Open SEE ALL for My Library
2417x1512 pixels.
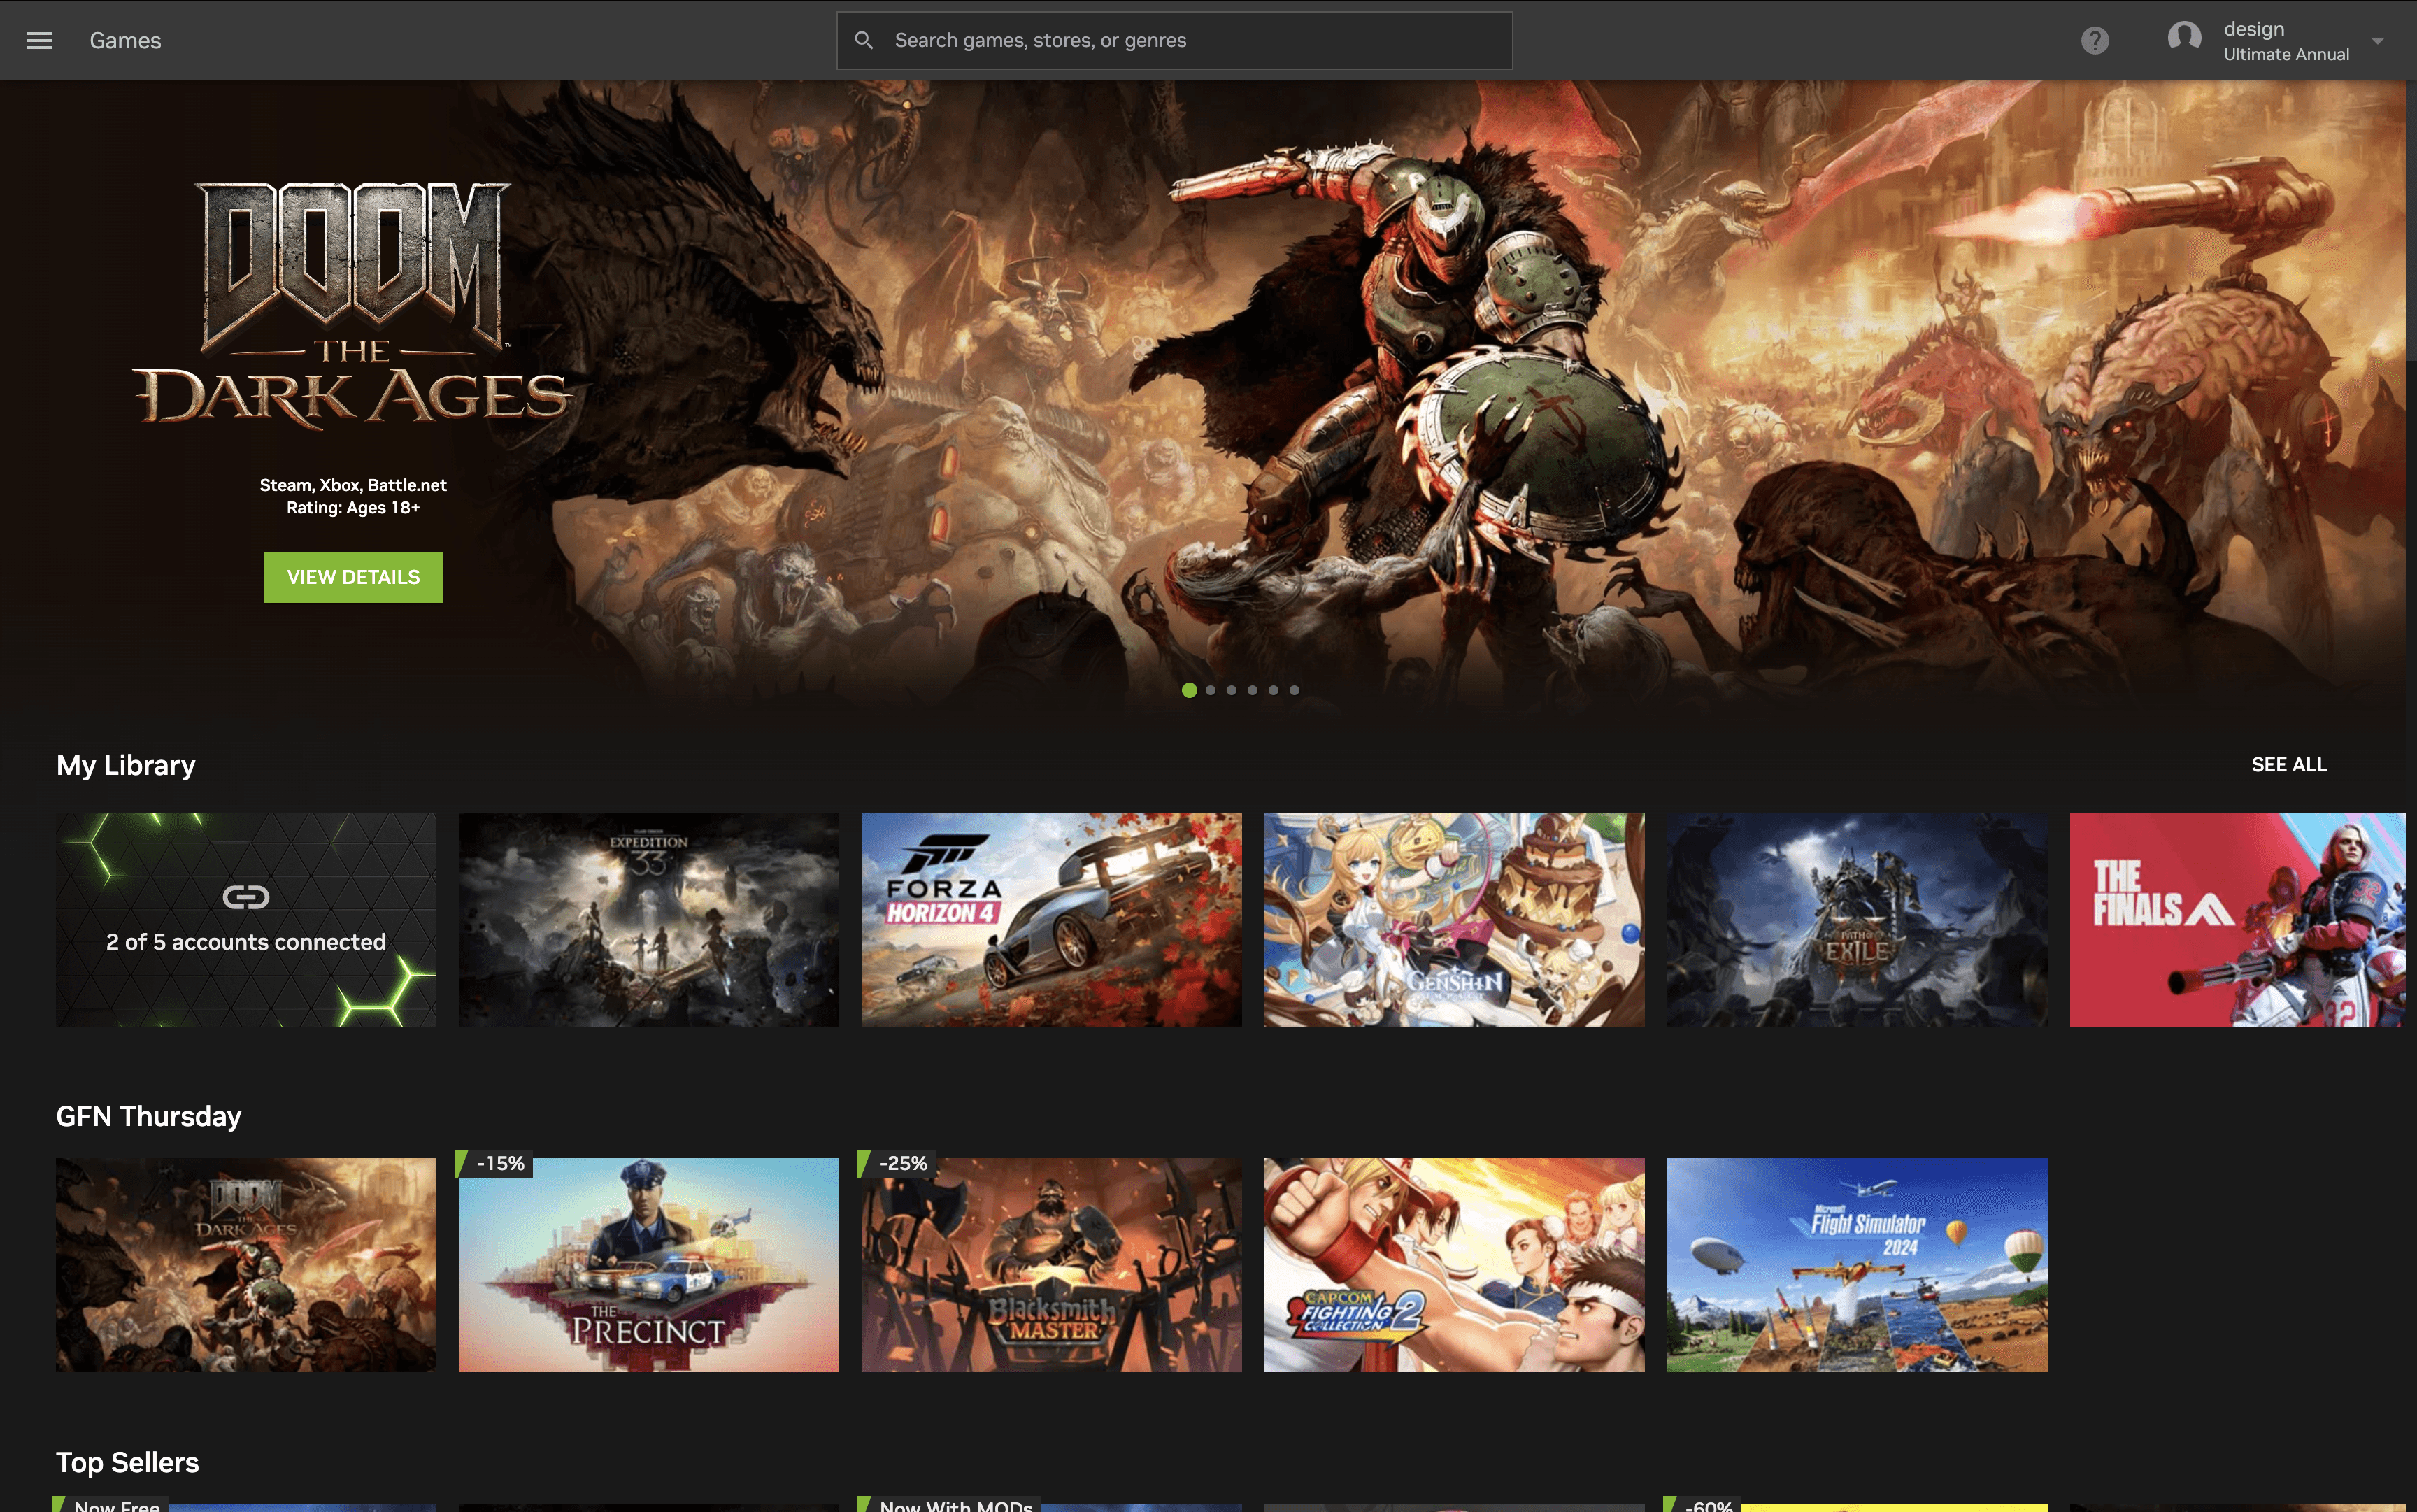click(x=2288, y=765)
